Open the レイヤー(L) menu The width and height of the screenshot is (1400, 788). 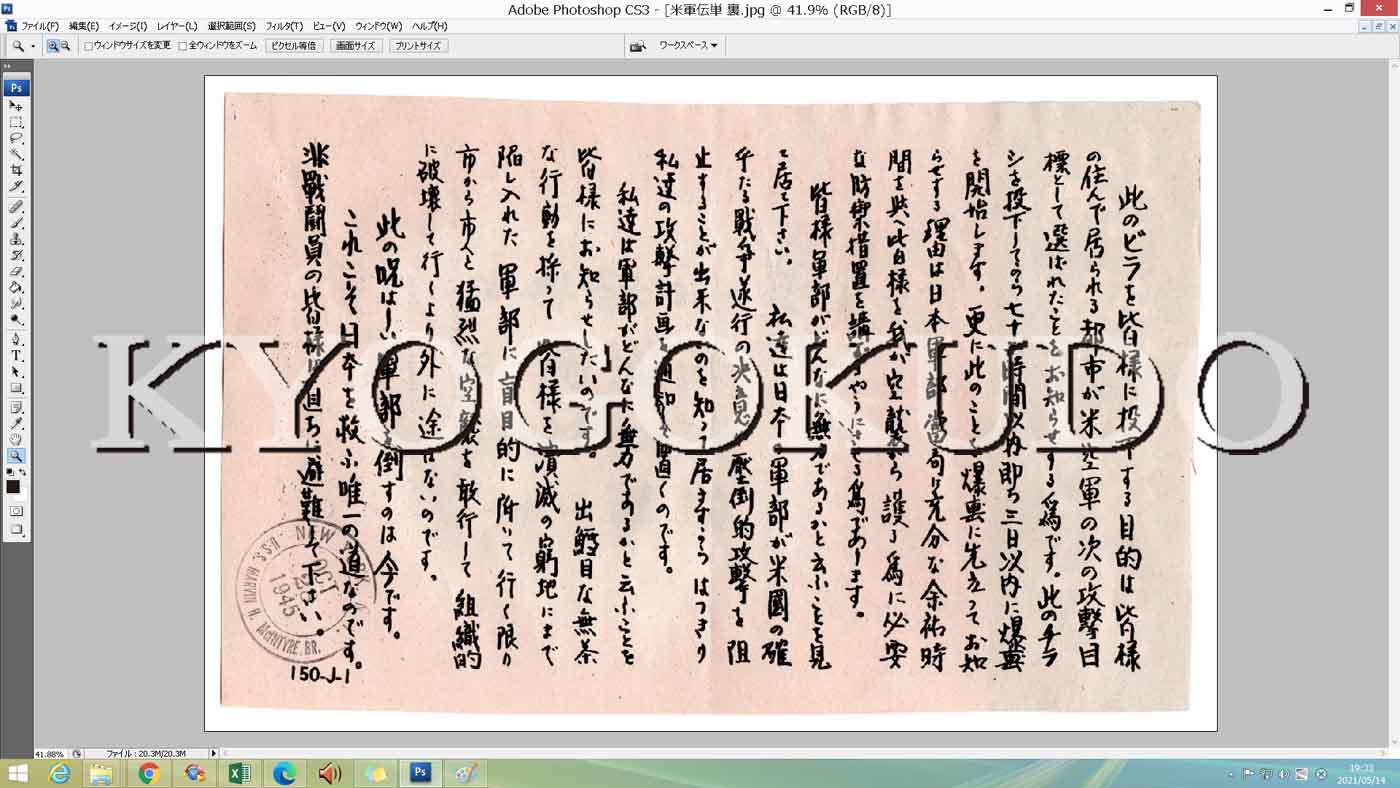pos(178,26)
